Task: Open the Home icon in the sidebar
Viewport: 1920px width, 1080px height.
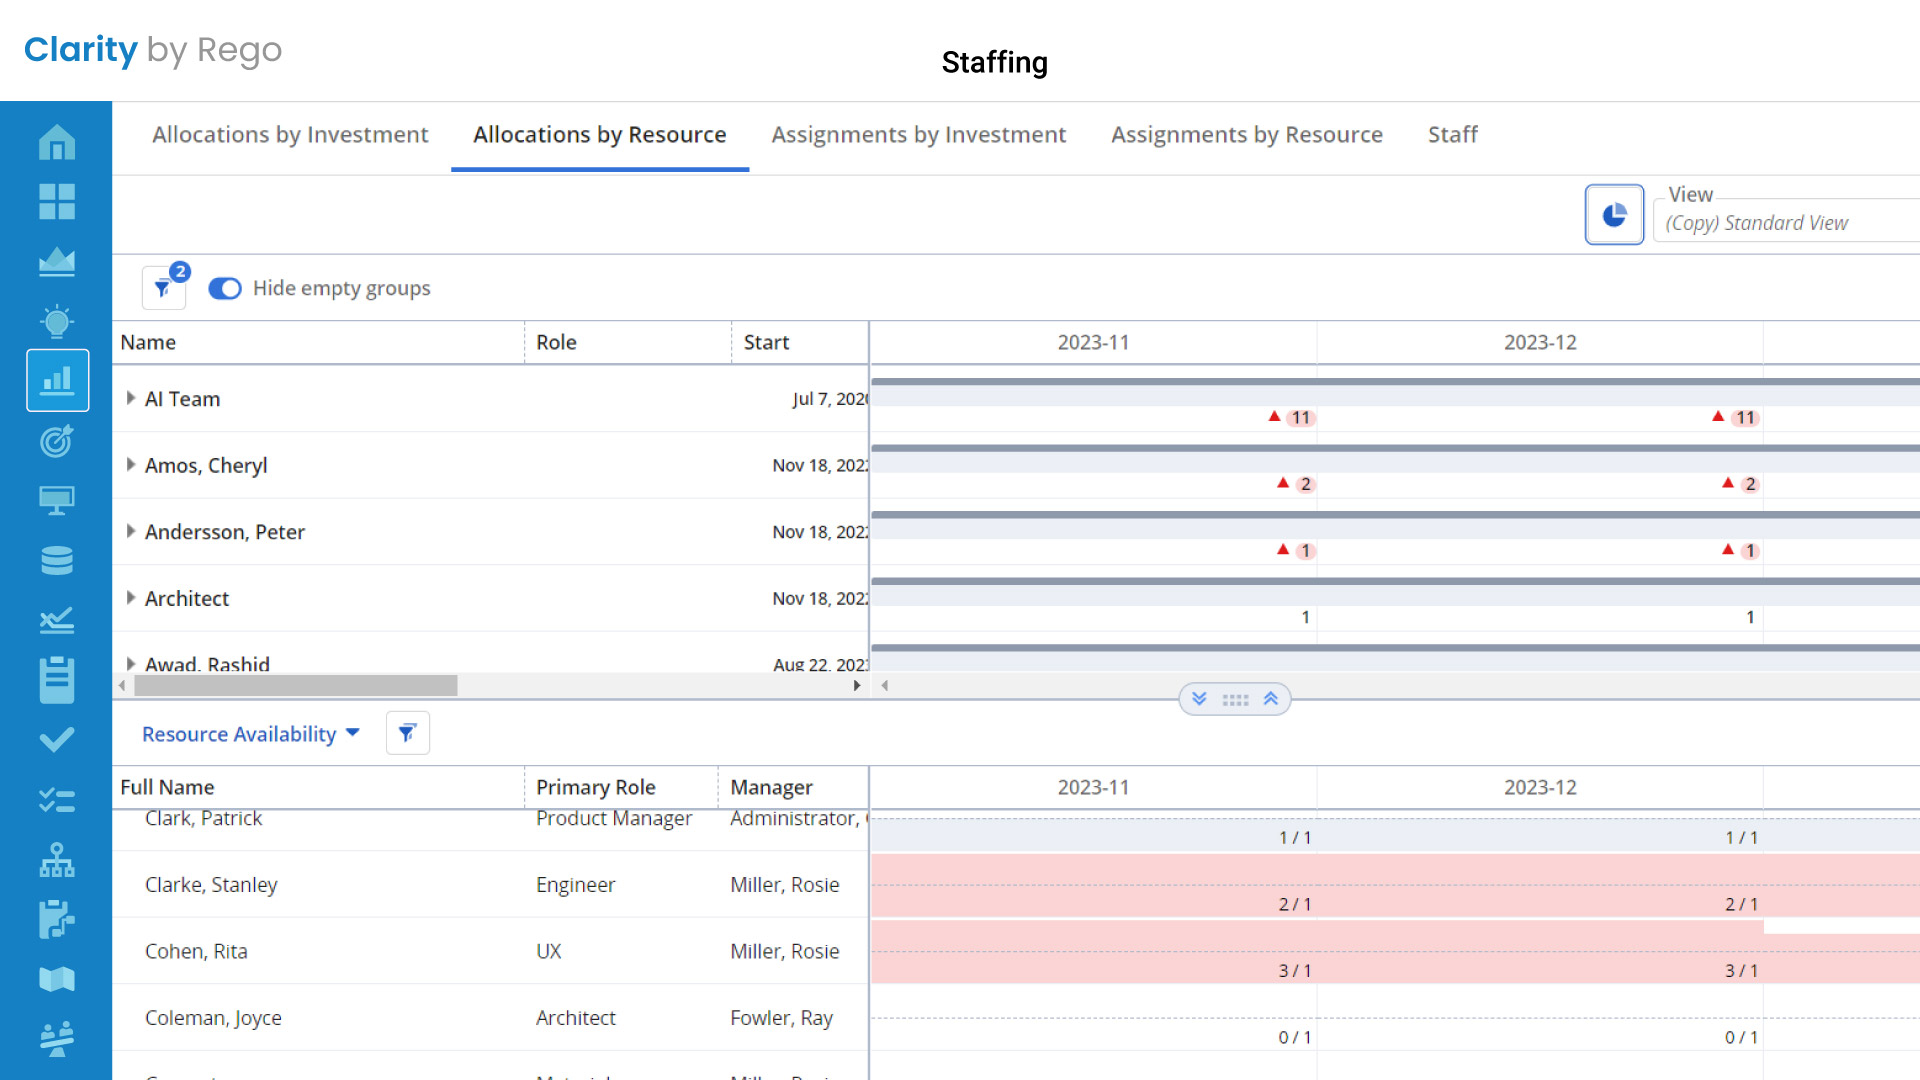Action: (56, 142)
